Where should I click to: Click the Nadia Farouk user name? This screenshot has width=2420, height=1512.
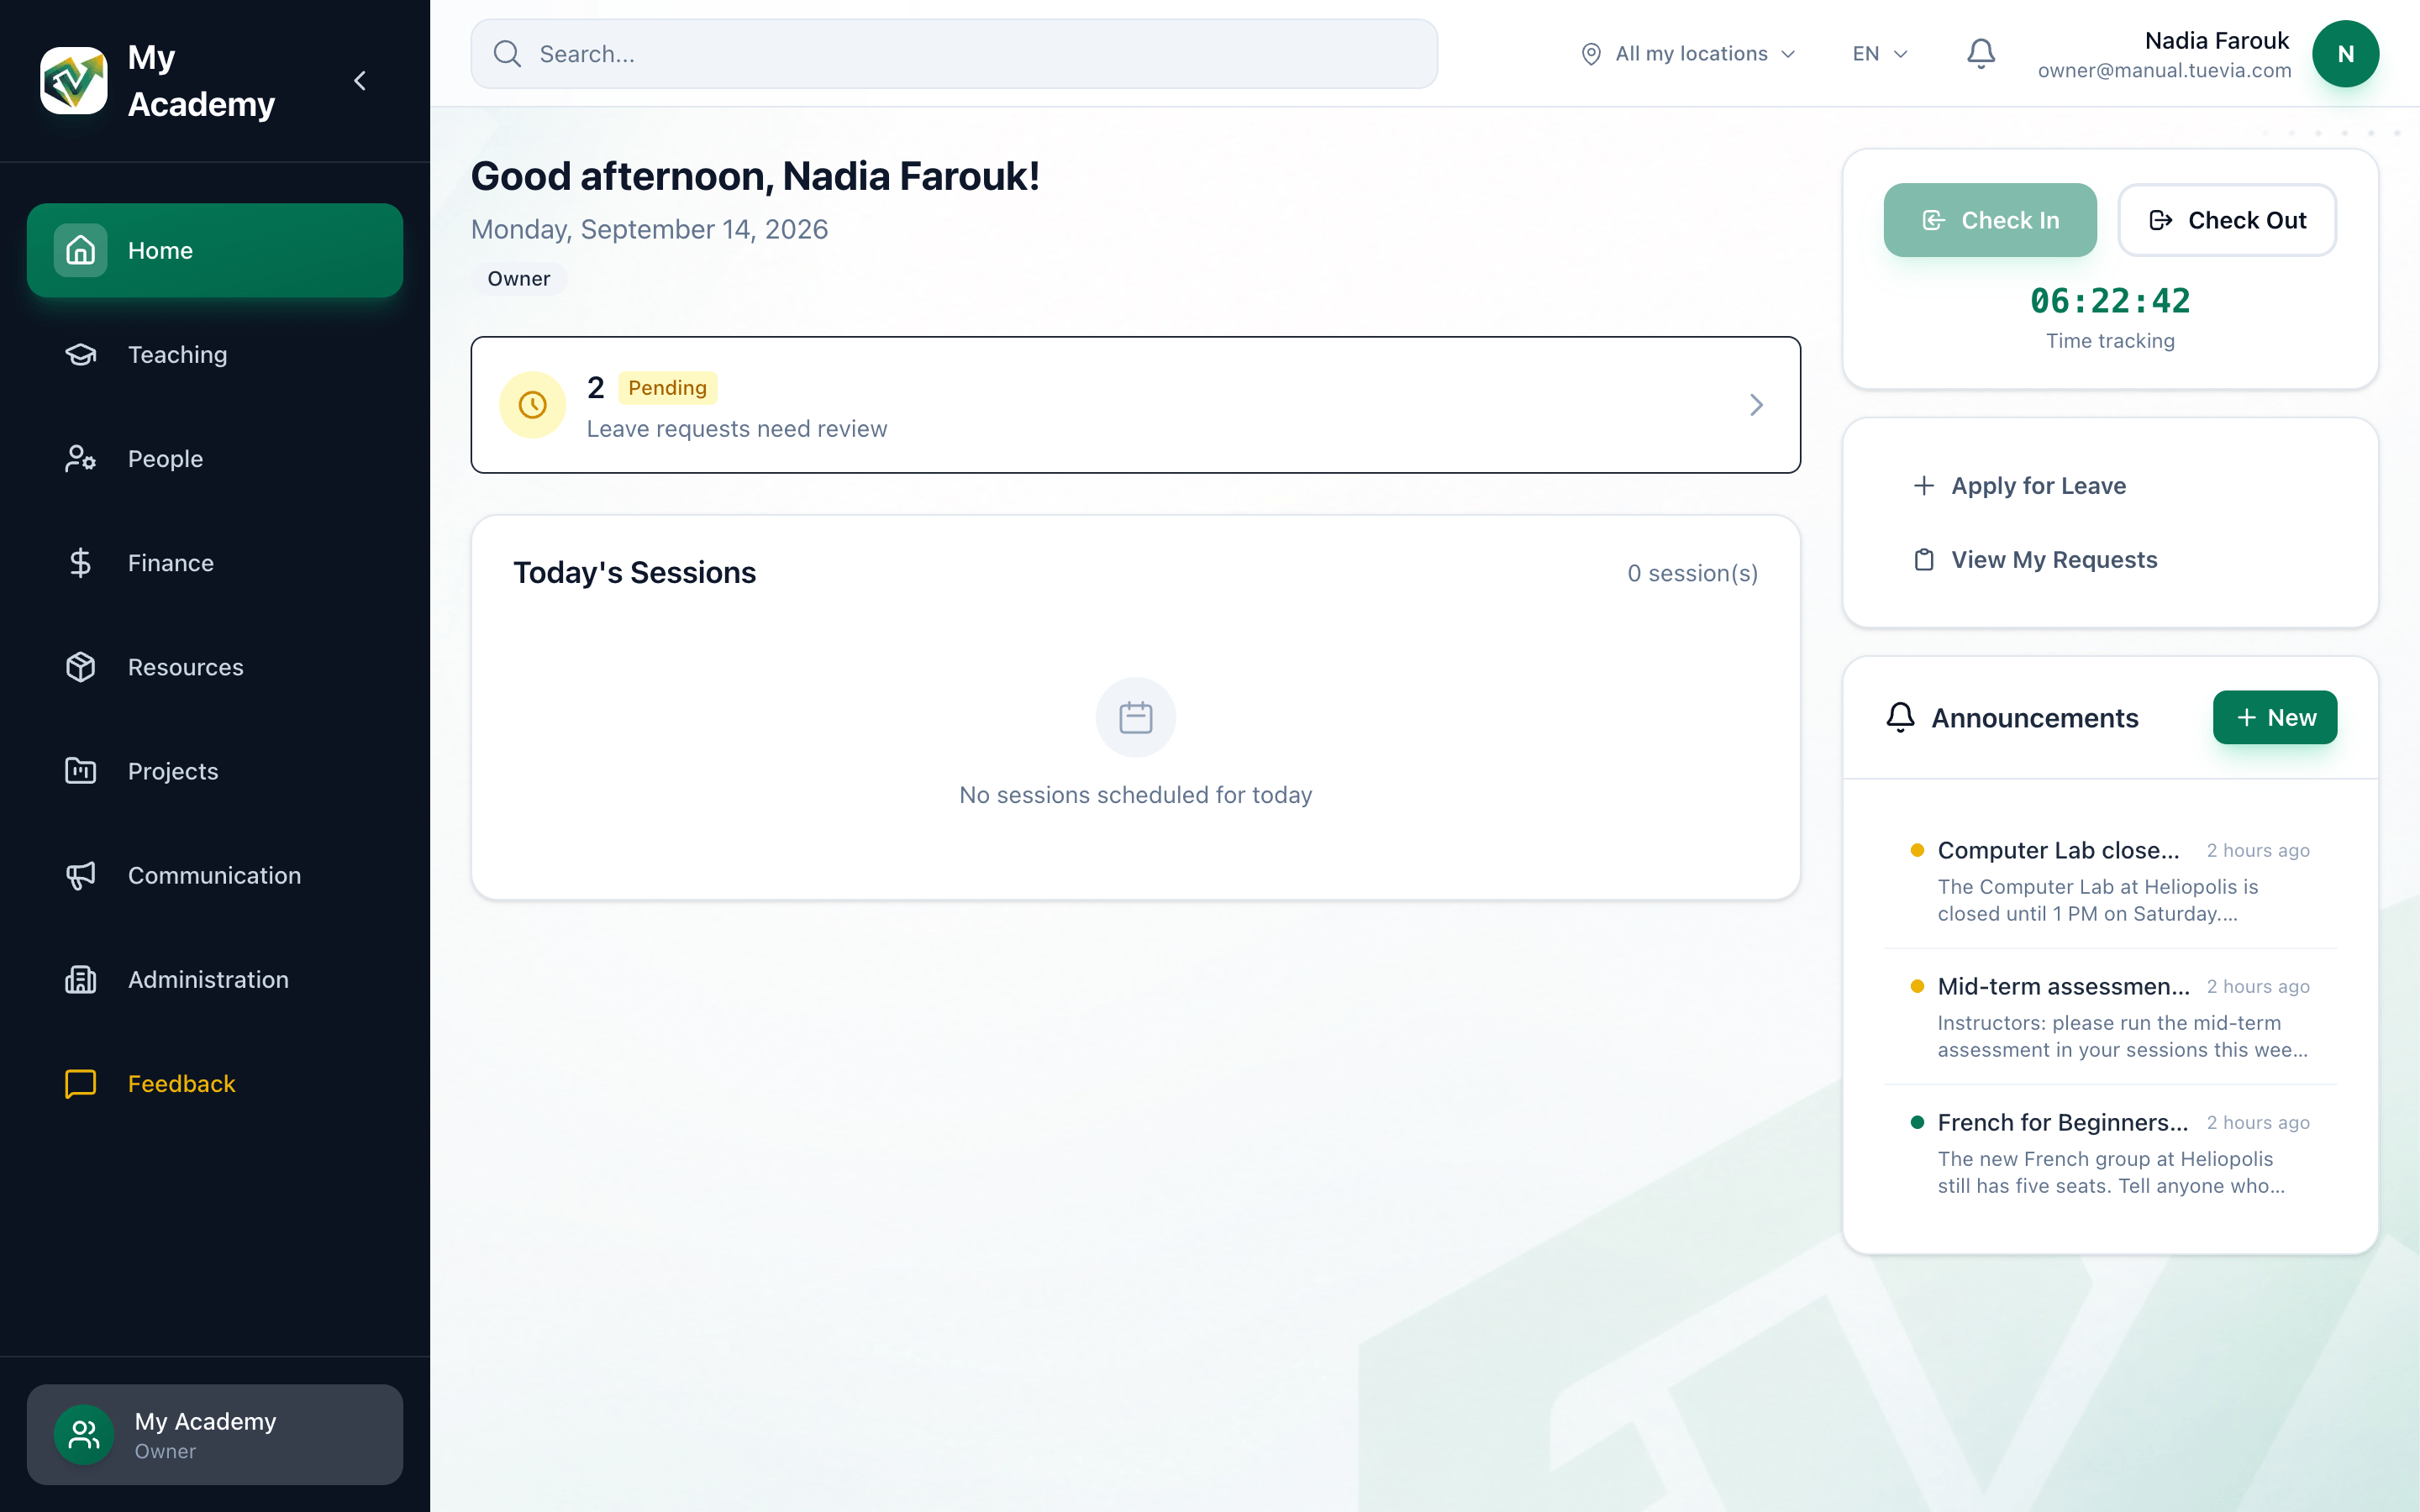tap(2216, 40)
